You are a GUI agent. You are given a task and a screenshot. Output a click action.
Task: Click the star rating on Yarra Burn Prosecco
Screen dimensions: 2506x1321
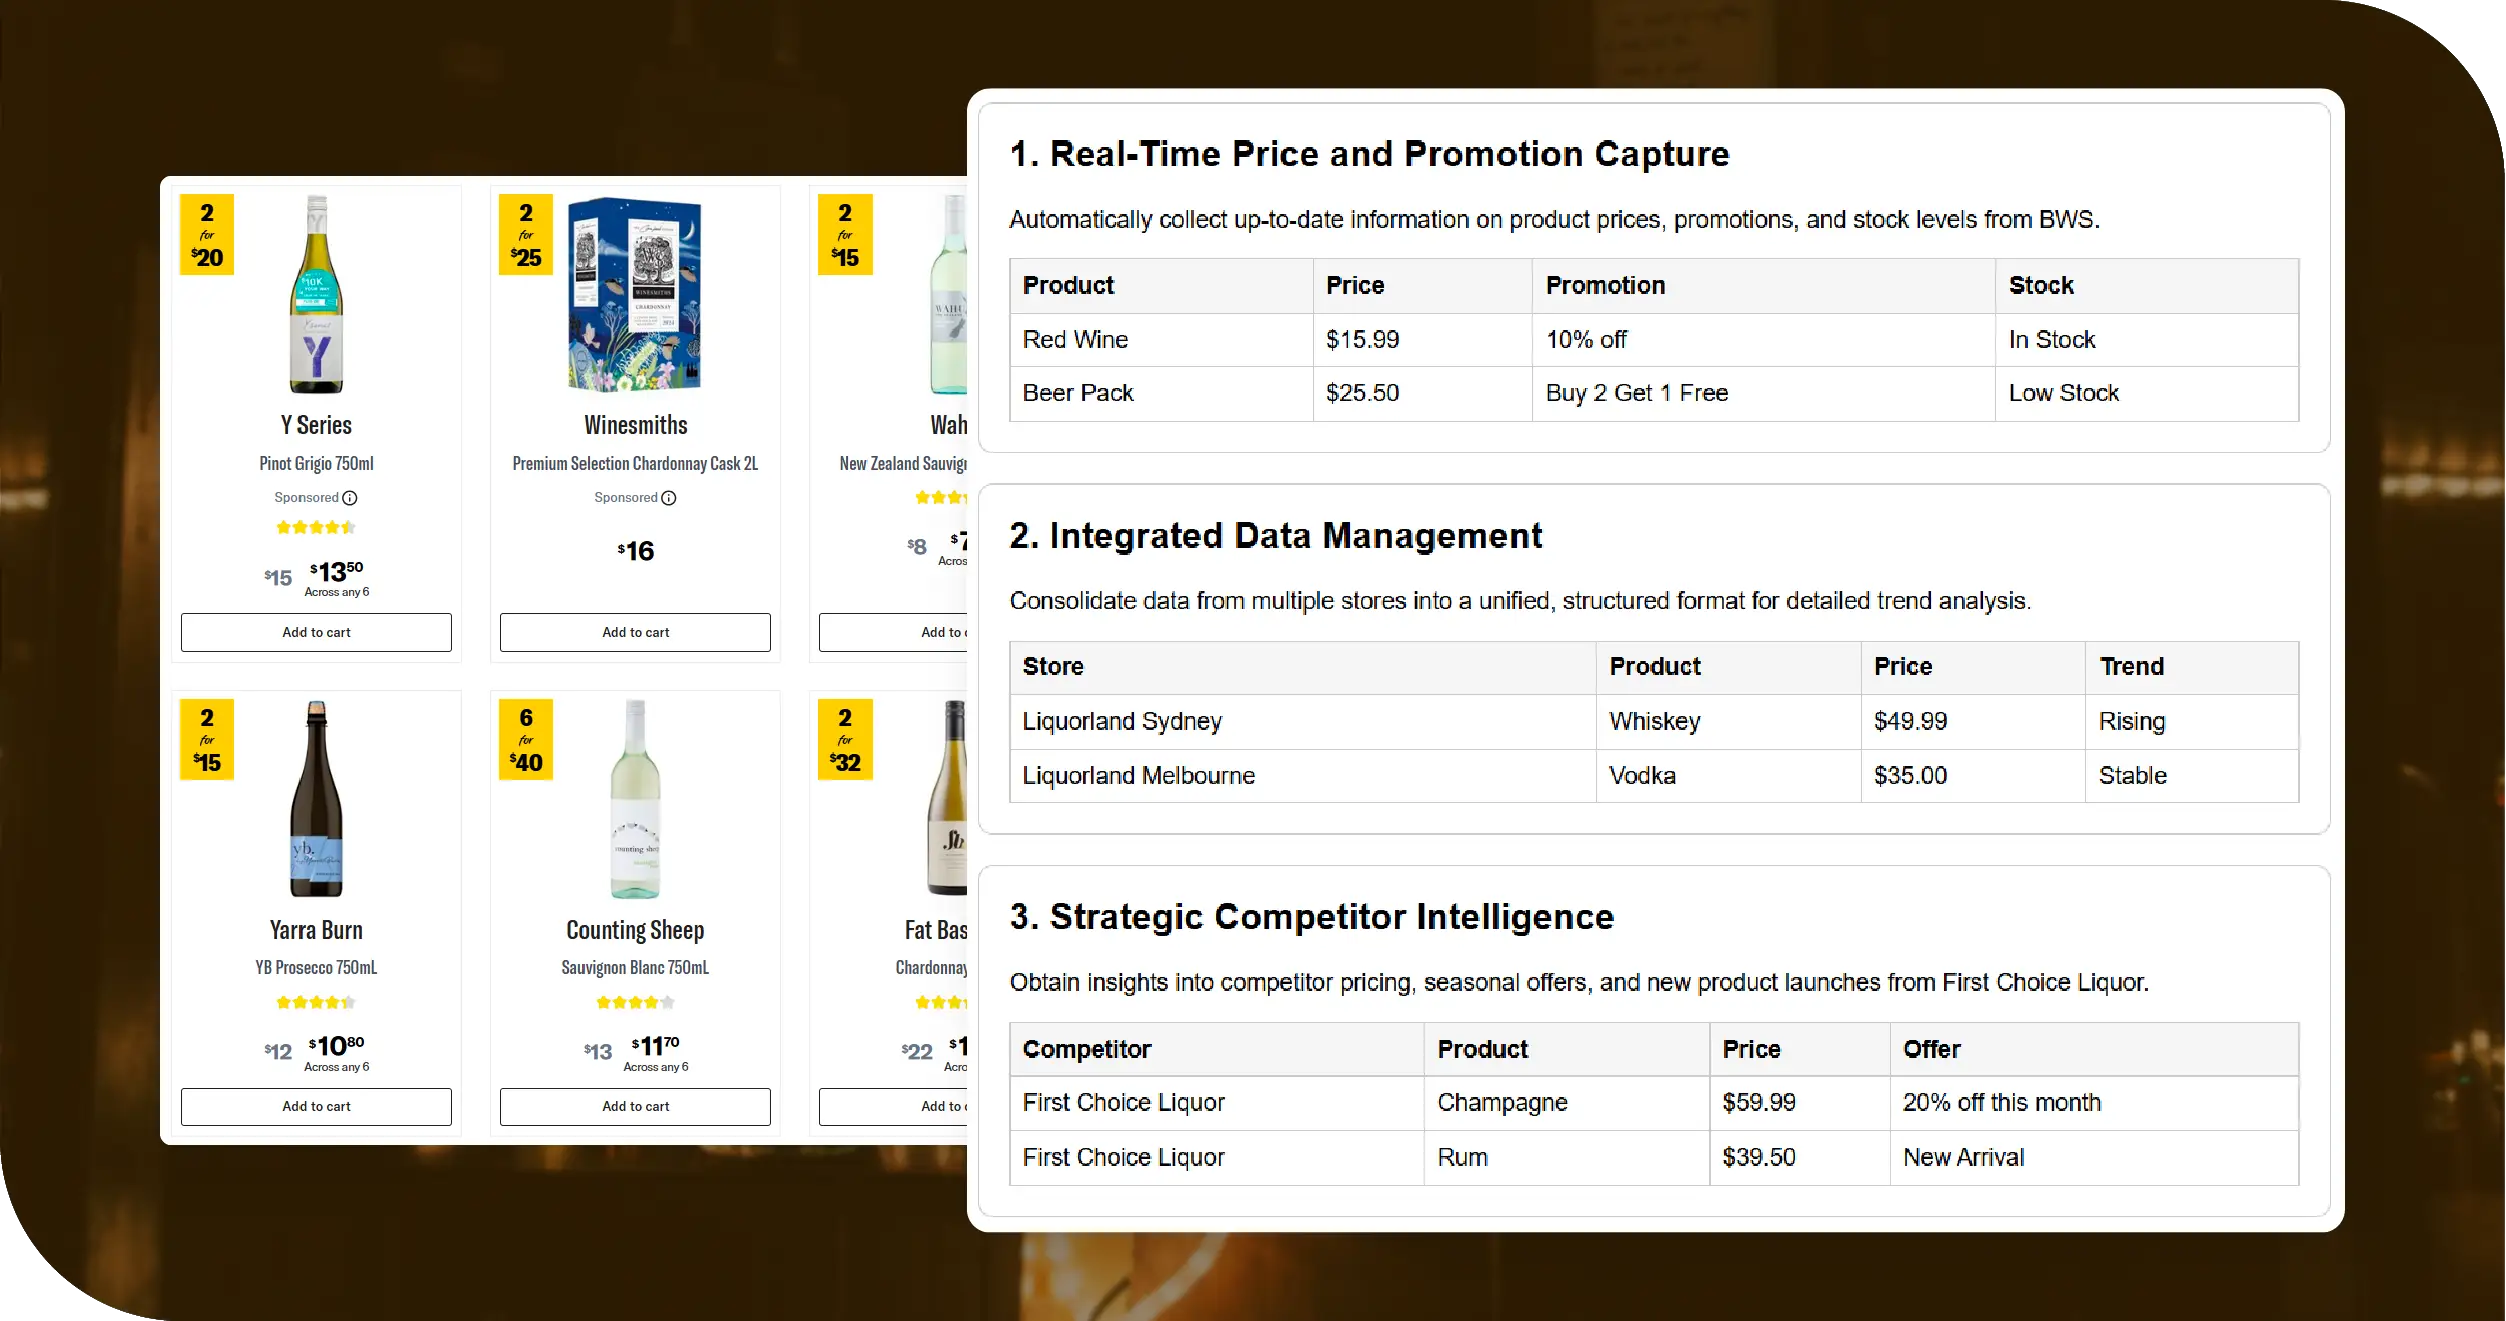[316, 1001]
